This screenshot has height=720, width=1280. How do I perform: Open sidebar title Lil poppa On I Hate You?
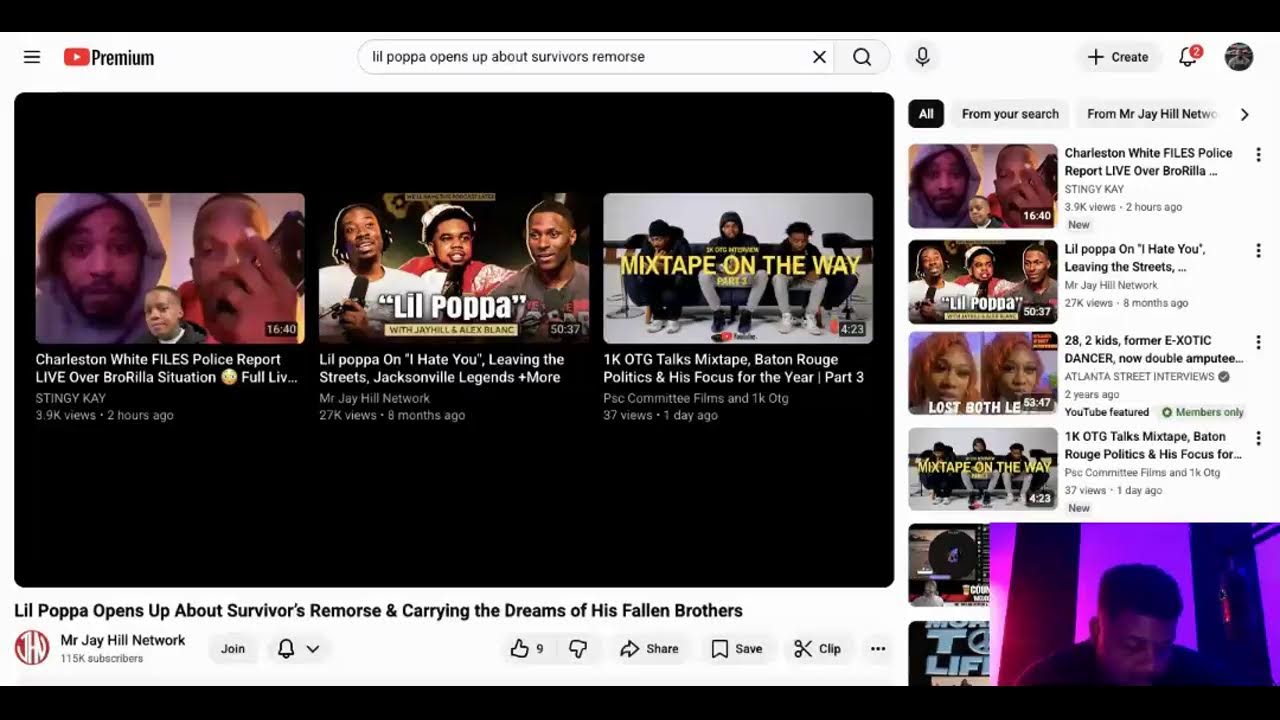coord(1135,258)
